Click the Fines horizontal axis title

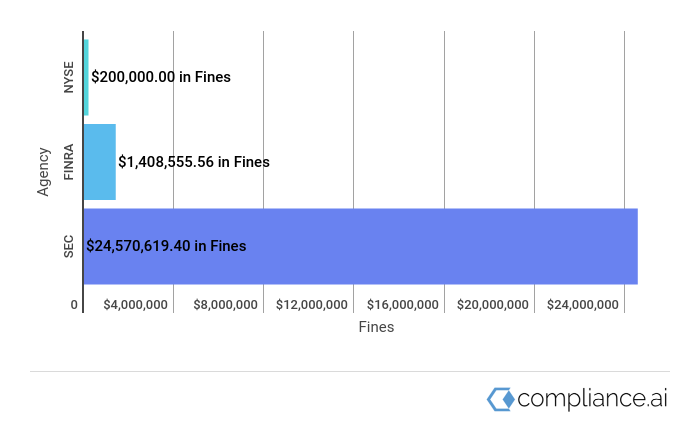[x=376, y=327]
